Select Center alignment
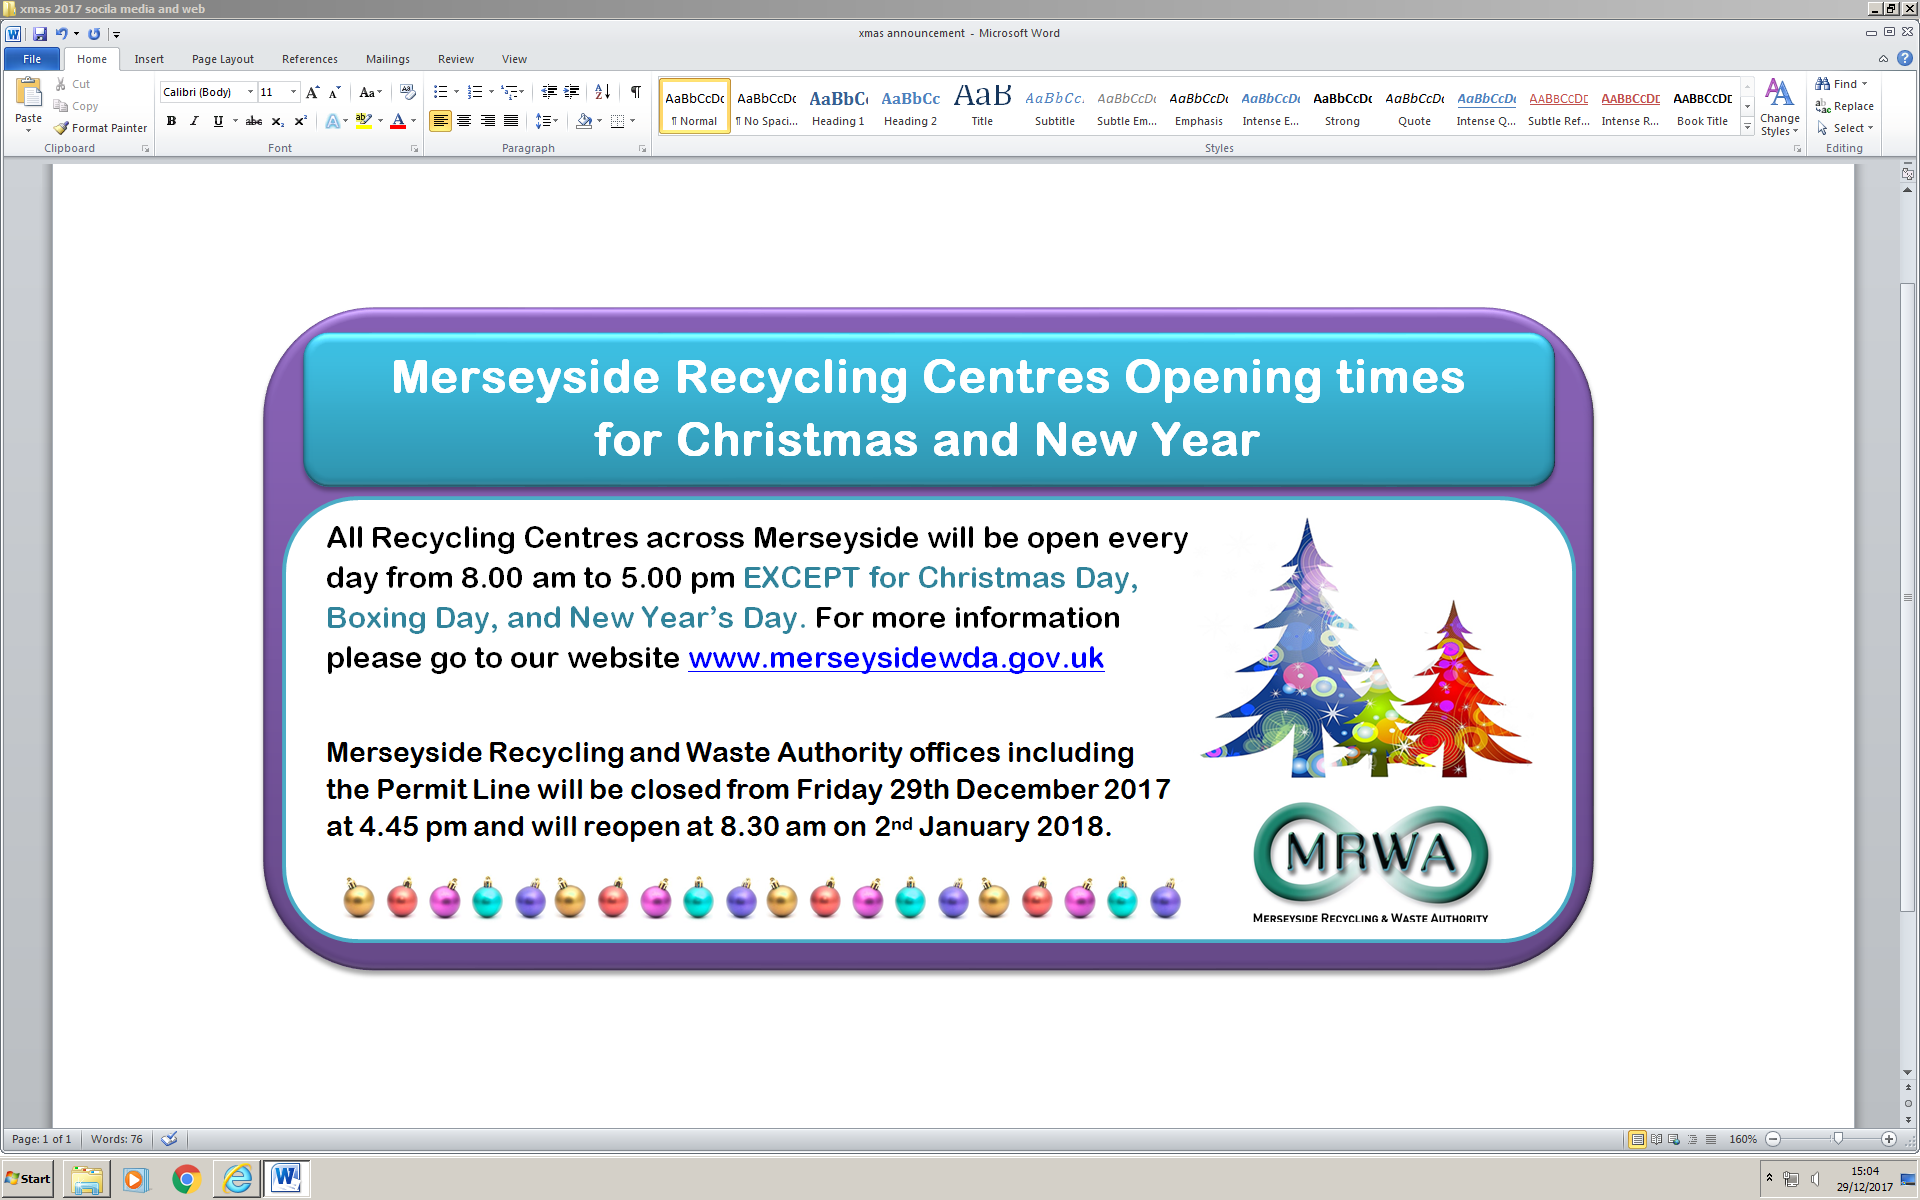Image resolution: width=1920 pixels, height=1200 pixels. pyautogui.click(x=464, y=121)
